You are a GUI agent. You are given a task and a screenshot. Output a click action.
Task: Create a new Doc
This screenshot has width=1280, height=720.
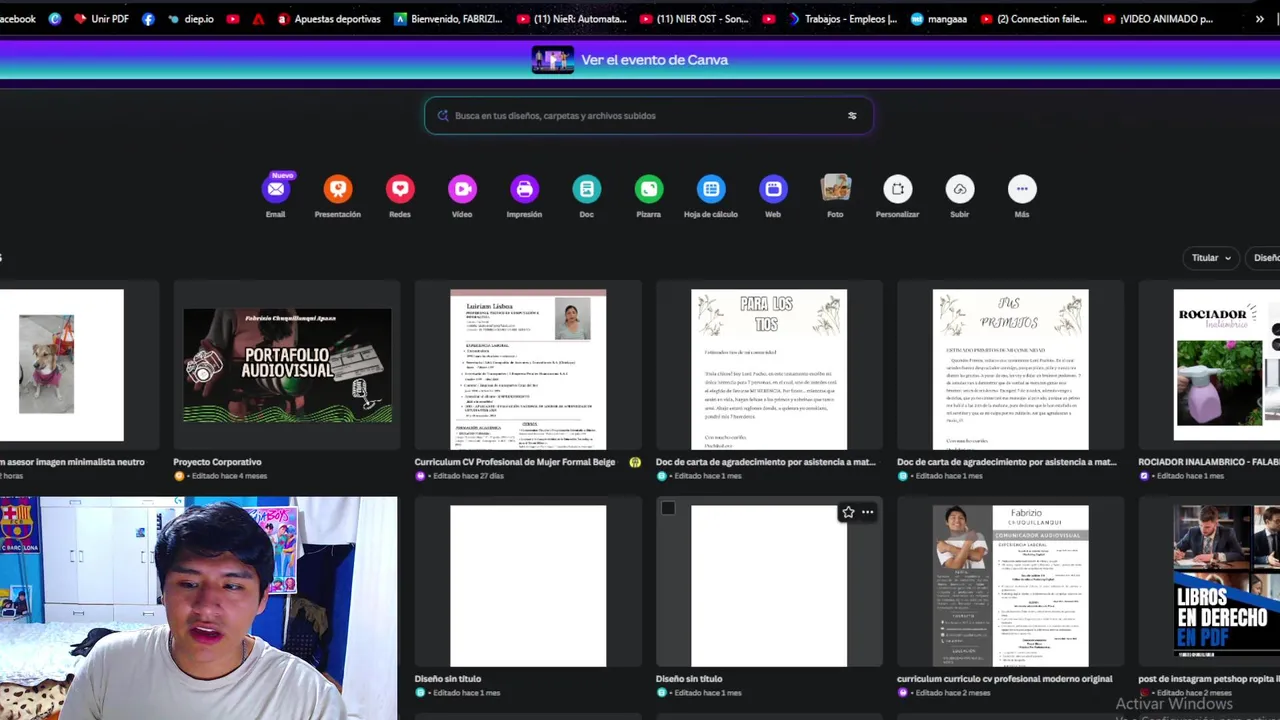(x=587, y=189)
